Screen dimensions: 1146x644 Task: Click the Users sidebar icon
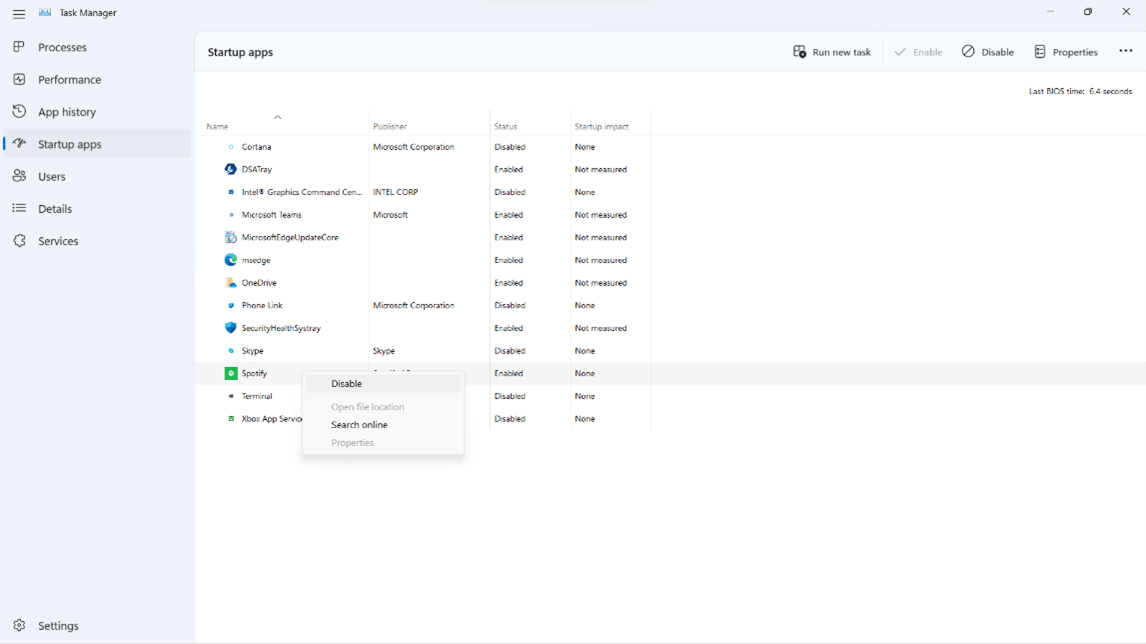(19, 176)
